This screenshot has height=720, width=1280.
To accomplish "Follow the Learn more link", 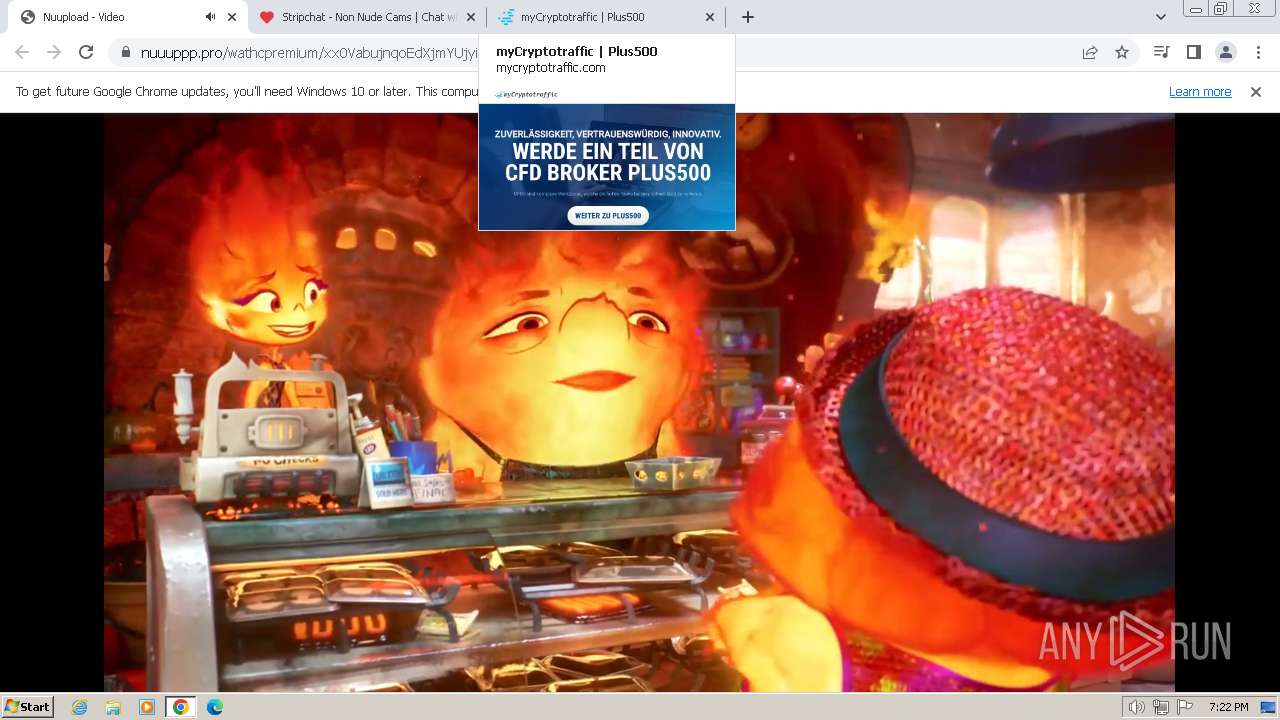I will pos(1200,91).
